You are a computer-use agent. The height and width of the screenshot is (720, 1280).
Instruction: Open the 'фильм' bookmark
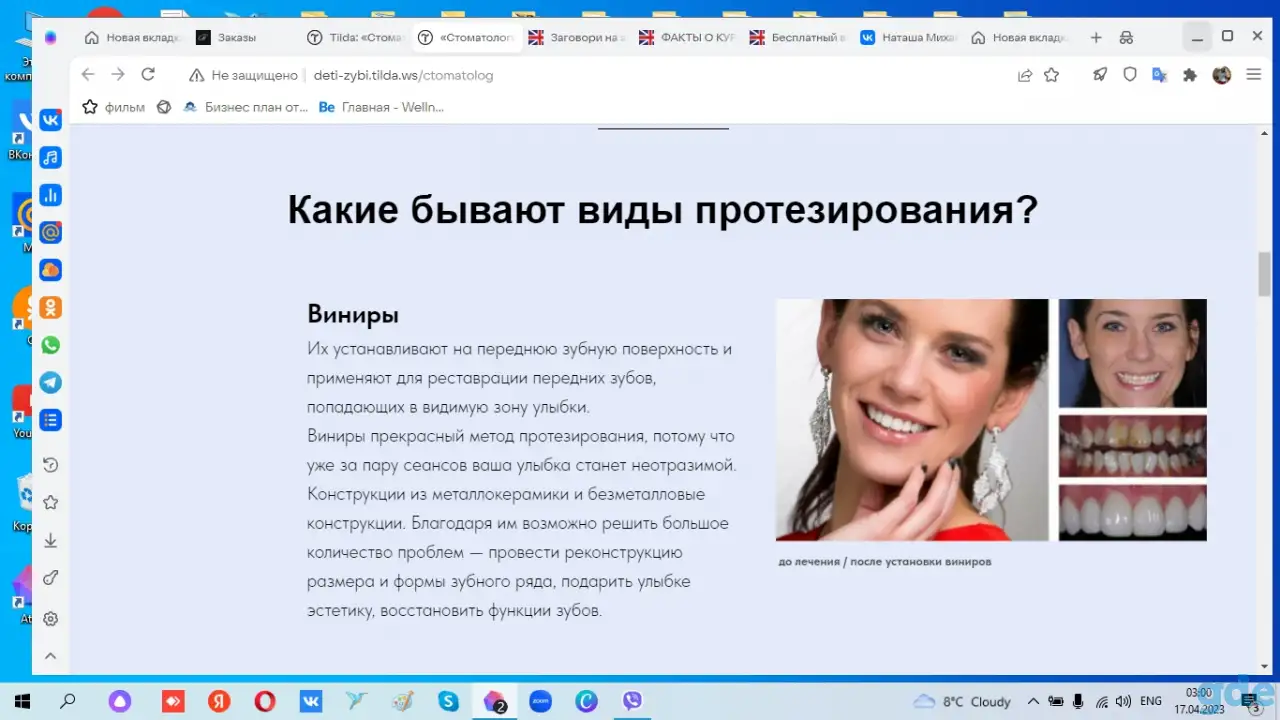[x=113, y=107]
